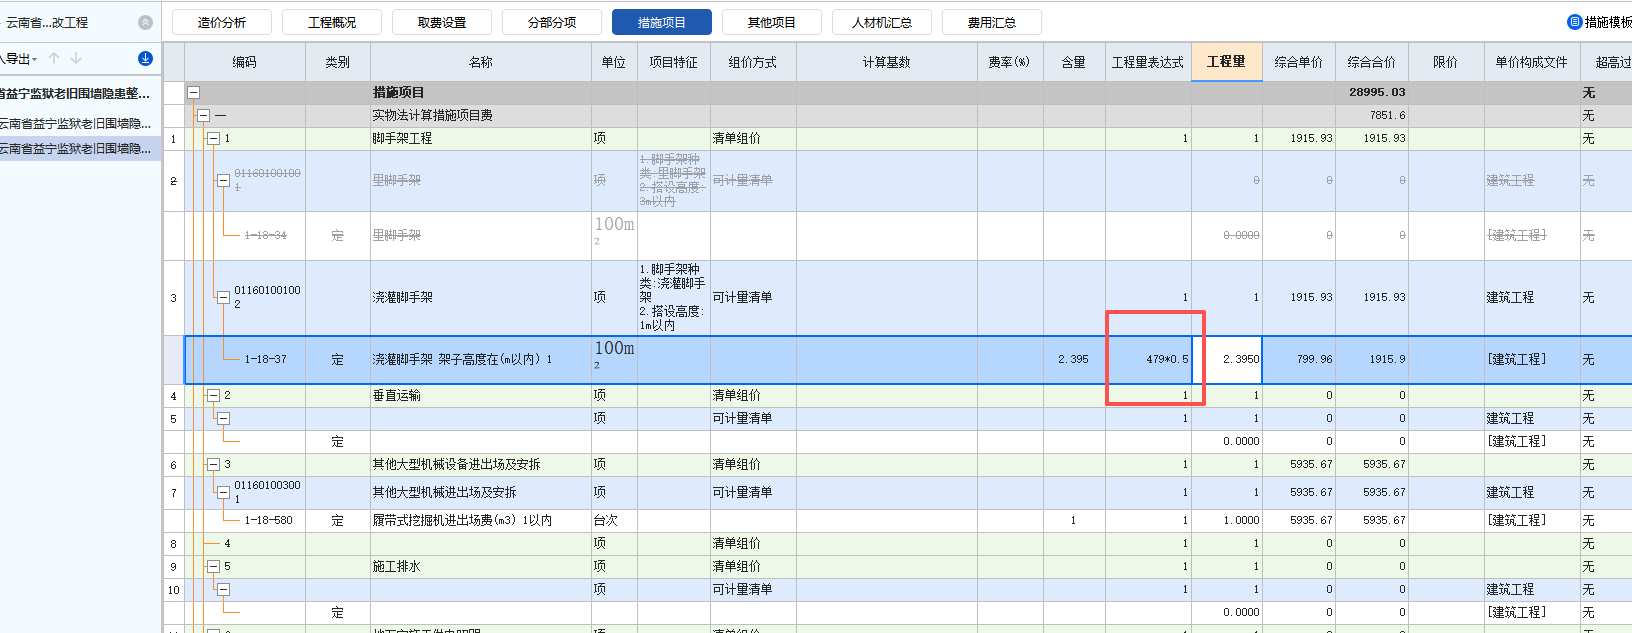The height and width of the screenshot is (633, 1632).
Task: Open the 人材机汇总 tab
Action: pyautogui.click(x=882, y=22)
